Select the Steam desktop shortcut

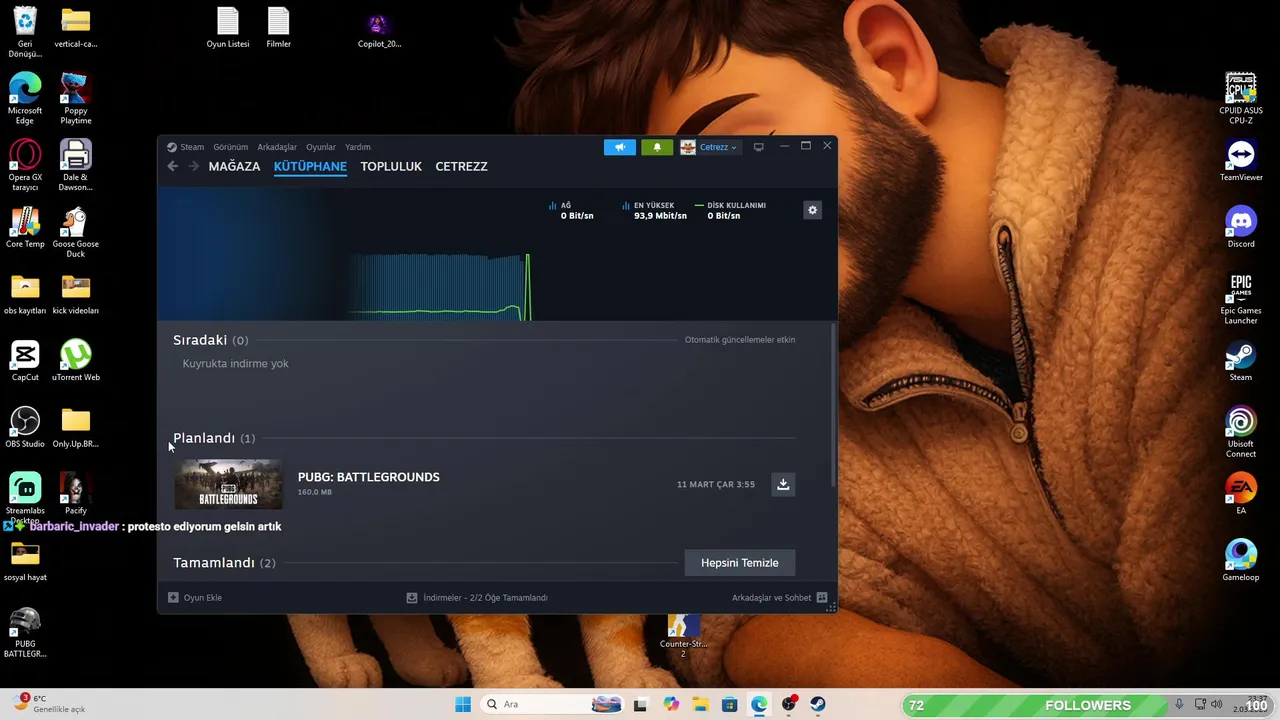(x=1241, y=361)
